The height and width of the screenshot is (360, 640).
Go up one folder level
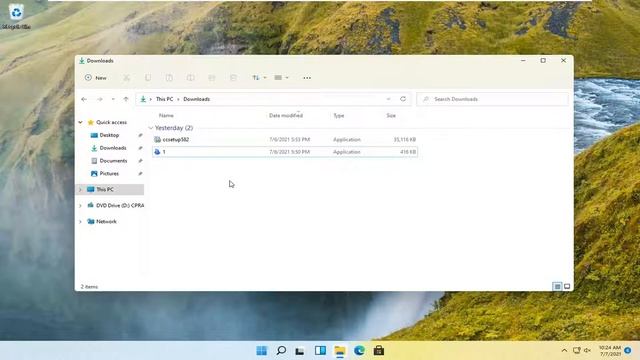126,99
